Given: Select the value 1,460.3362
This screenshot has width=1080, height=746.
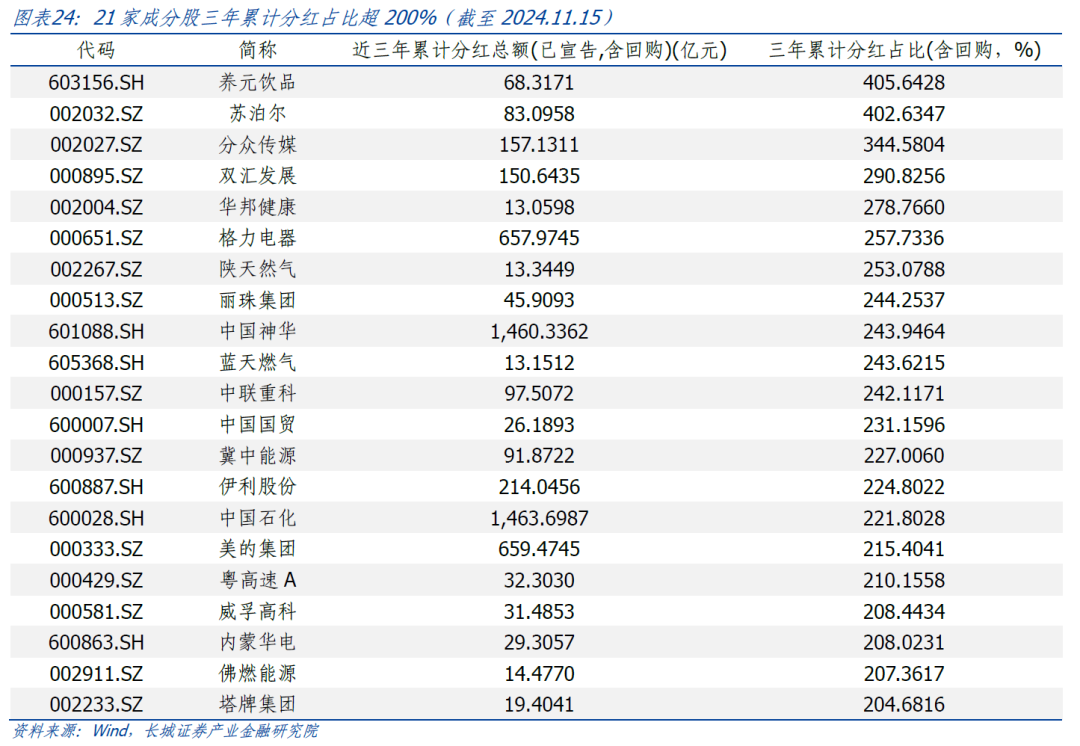Looking at the screenshot, I should (x=539, y=331).
